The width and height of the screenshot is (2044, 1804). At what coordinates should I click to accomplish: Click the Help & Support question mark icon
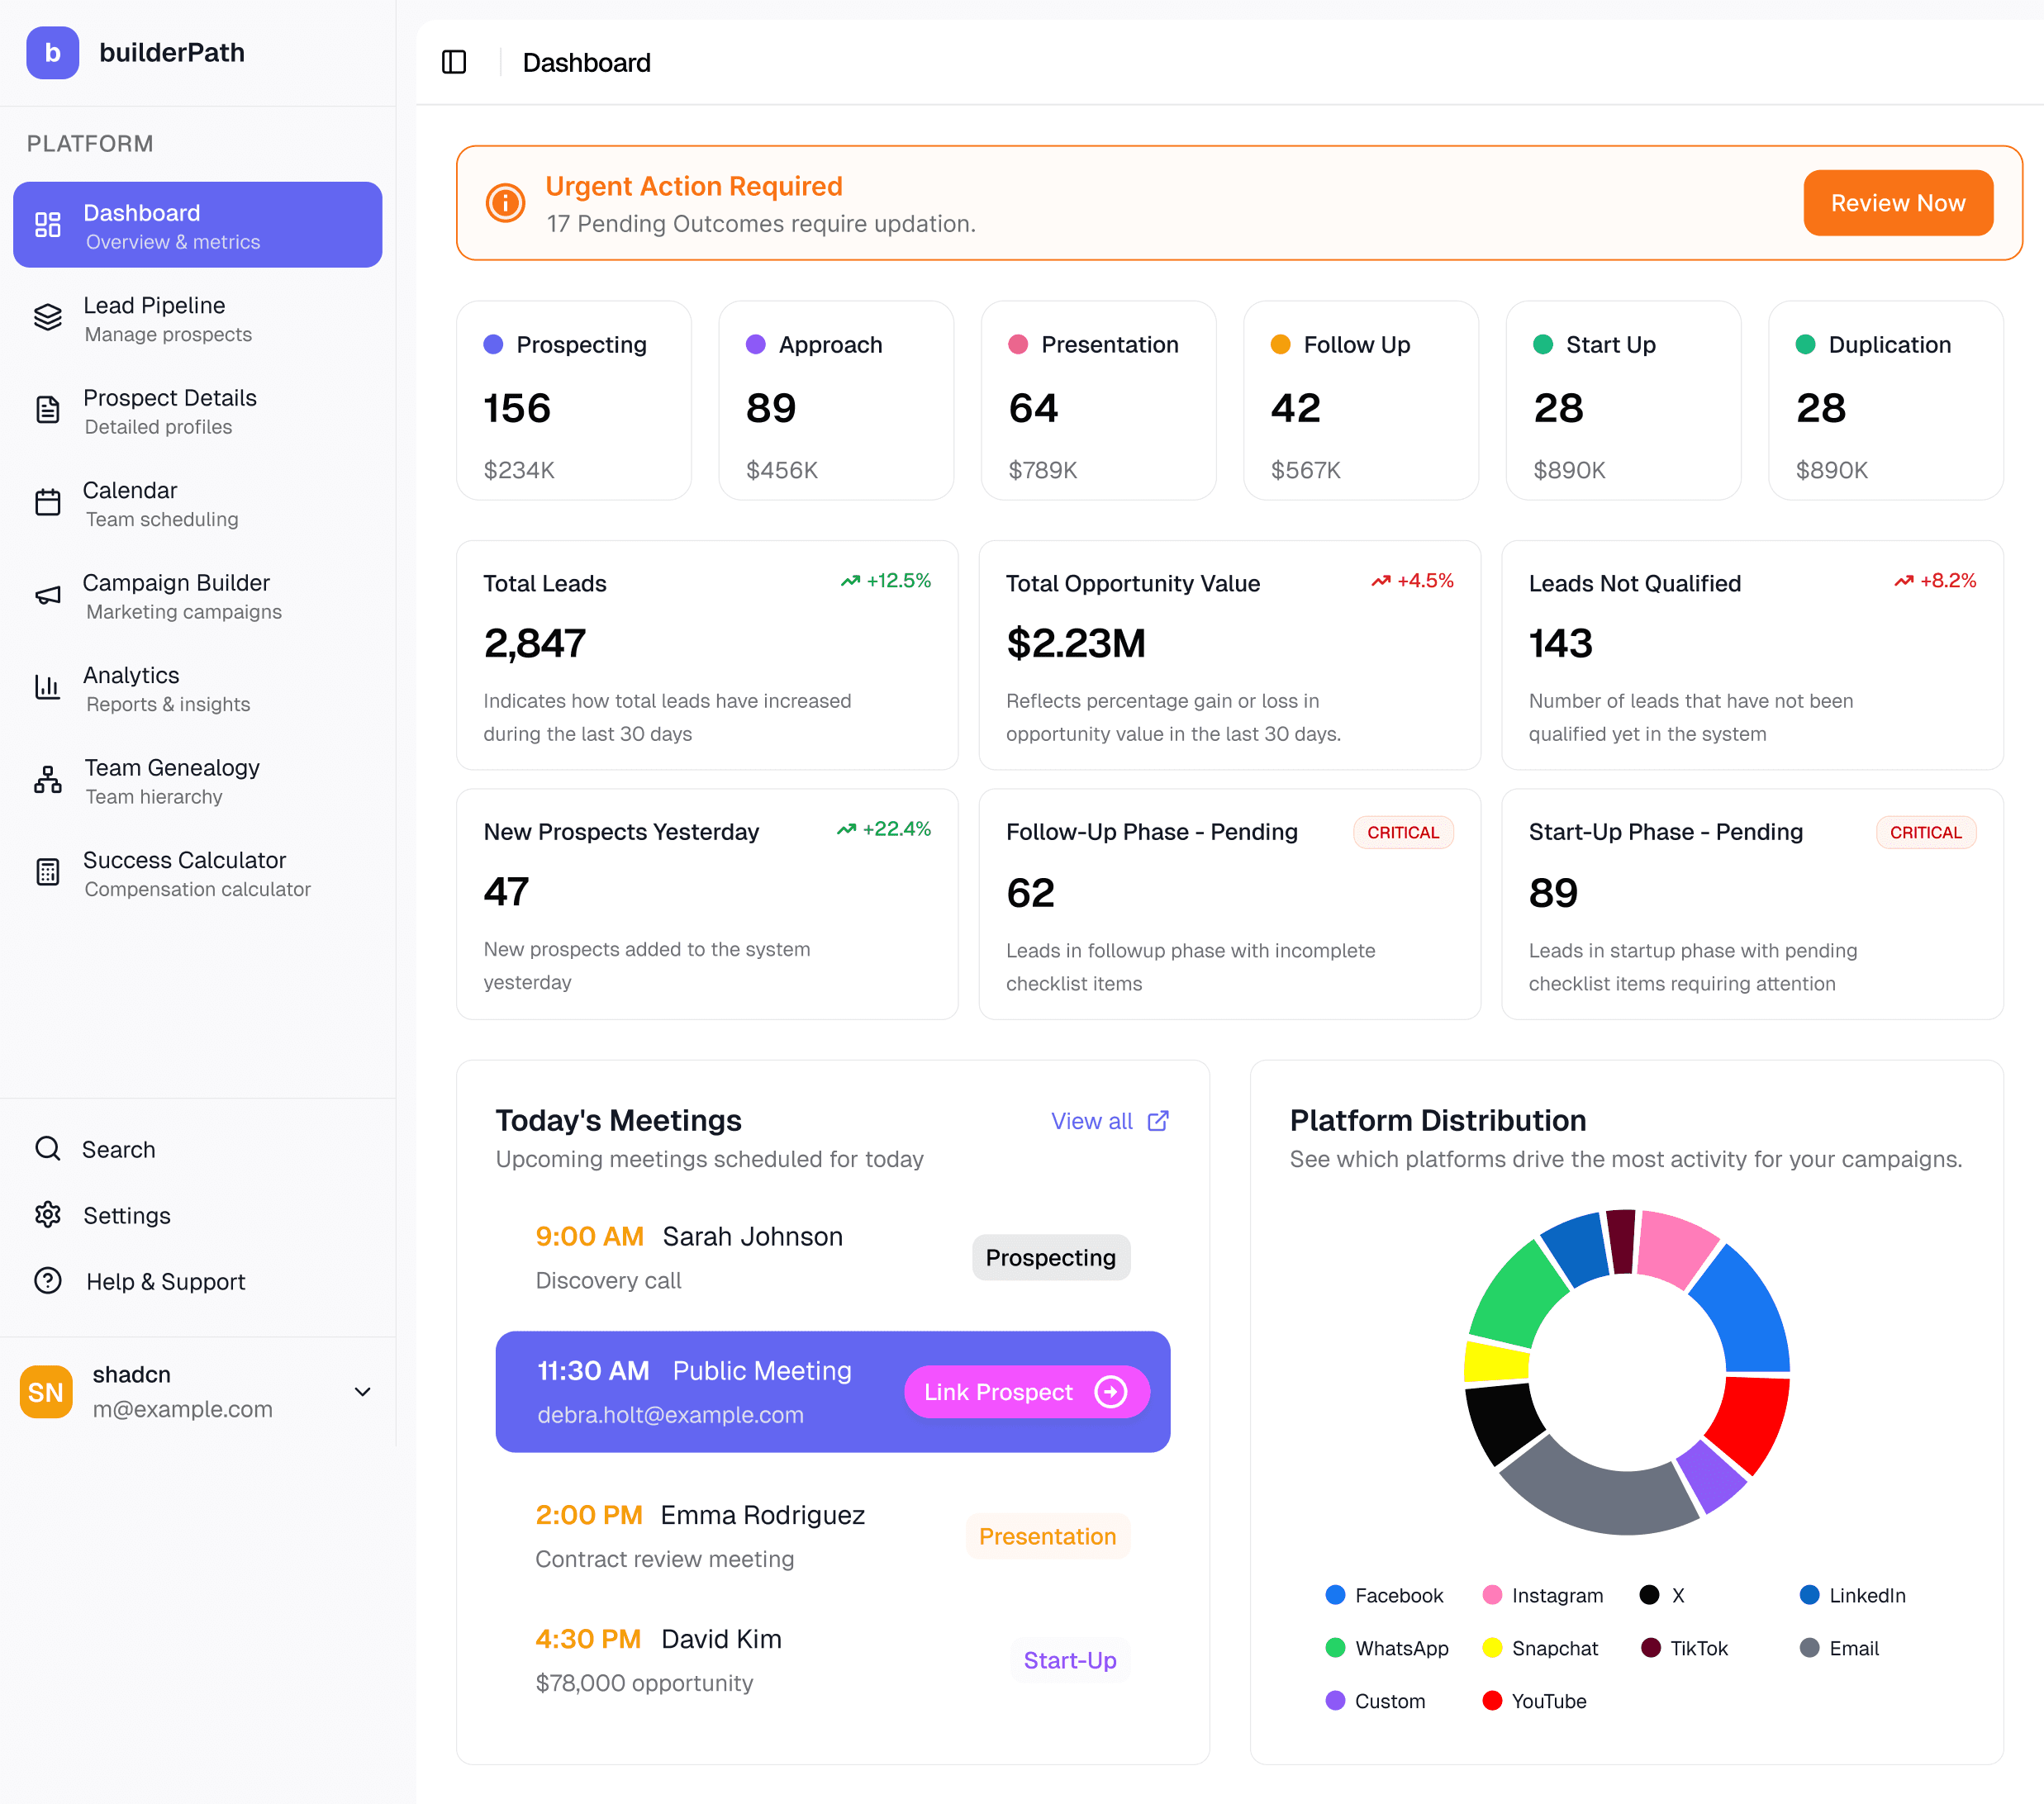[x=47, y=1281]
